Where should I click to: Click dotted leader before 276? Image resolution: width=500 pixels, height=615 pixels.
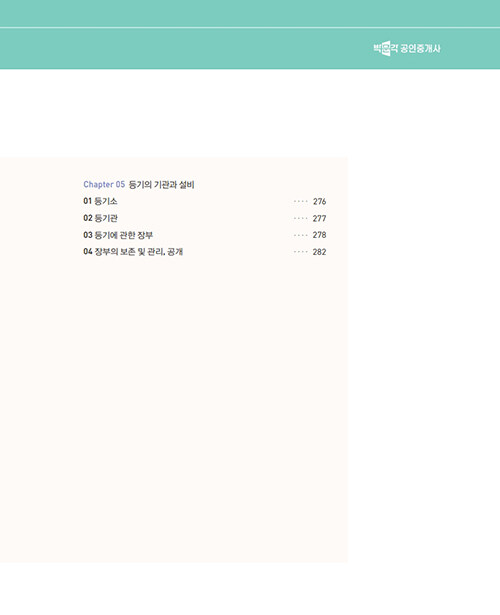(301, 202)
